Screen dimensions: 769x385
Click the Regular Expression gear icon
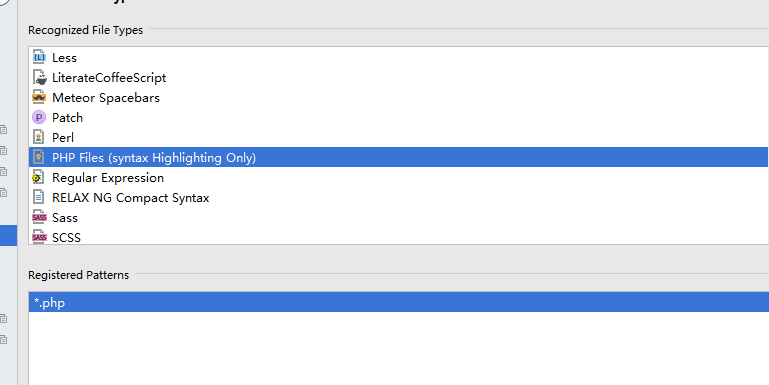point(39,178)
